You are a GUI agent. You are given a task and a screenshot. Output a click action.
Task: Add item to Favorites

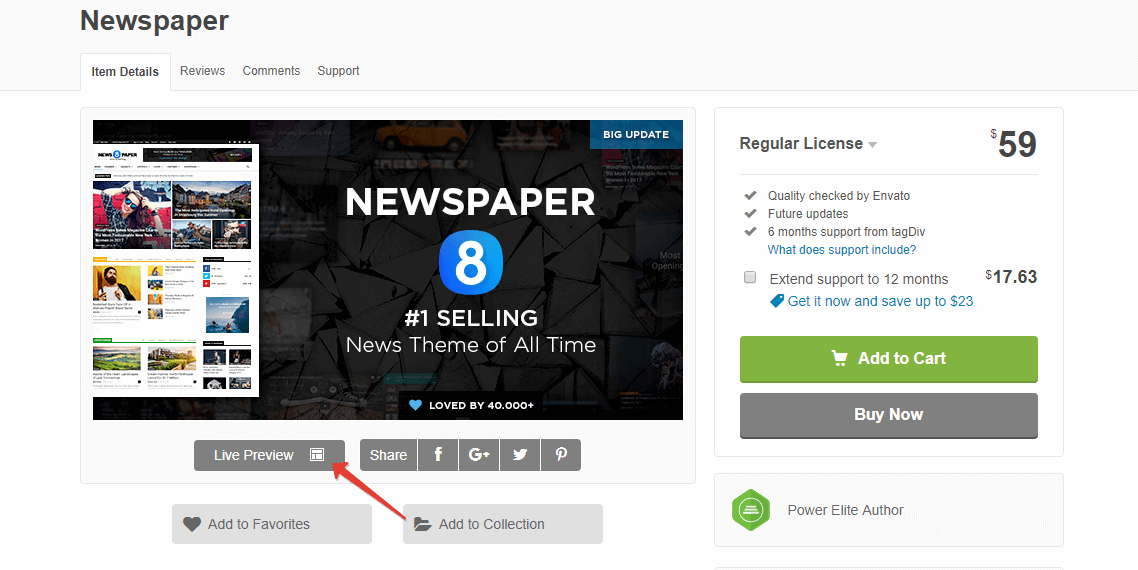click(271, 524)
